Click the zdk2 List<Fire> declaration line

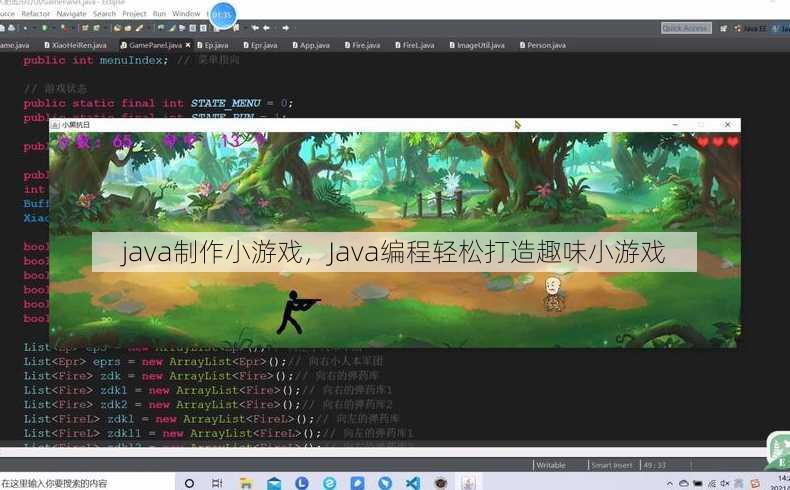coord(208,404)
